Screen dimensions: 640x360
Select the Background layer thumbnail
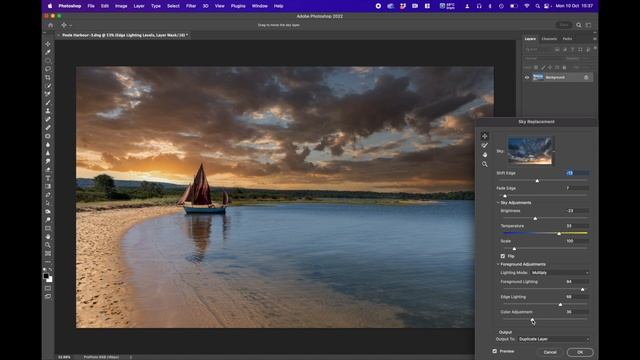538,77
